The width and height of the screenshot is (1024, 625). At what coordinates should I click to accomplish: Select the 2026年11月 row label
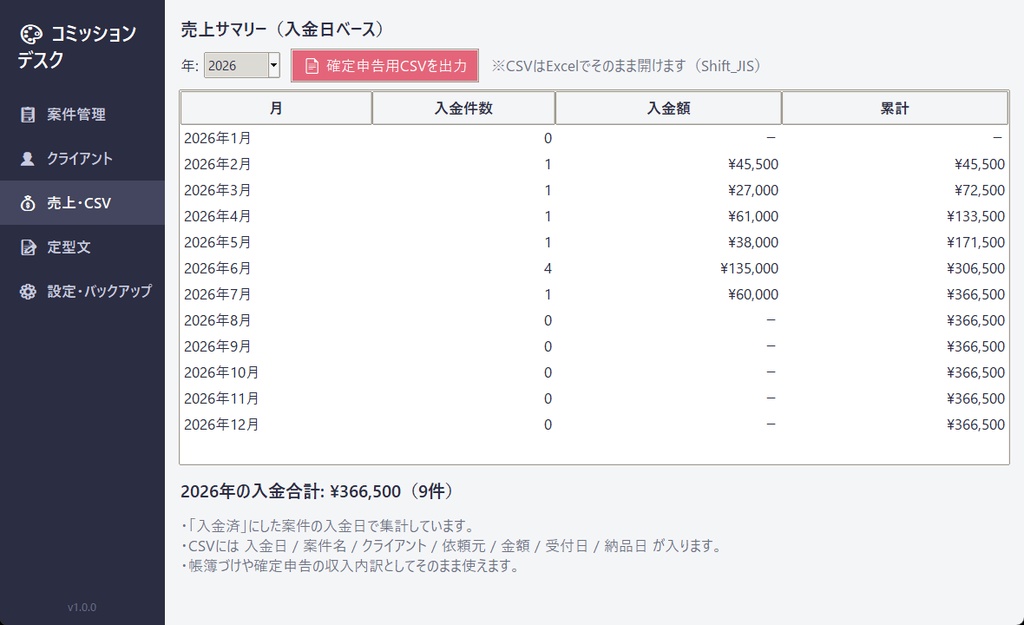click(221, 399)
